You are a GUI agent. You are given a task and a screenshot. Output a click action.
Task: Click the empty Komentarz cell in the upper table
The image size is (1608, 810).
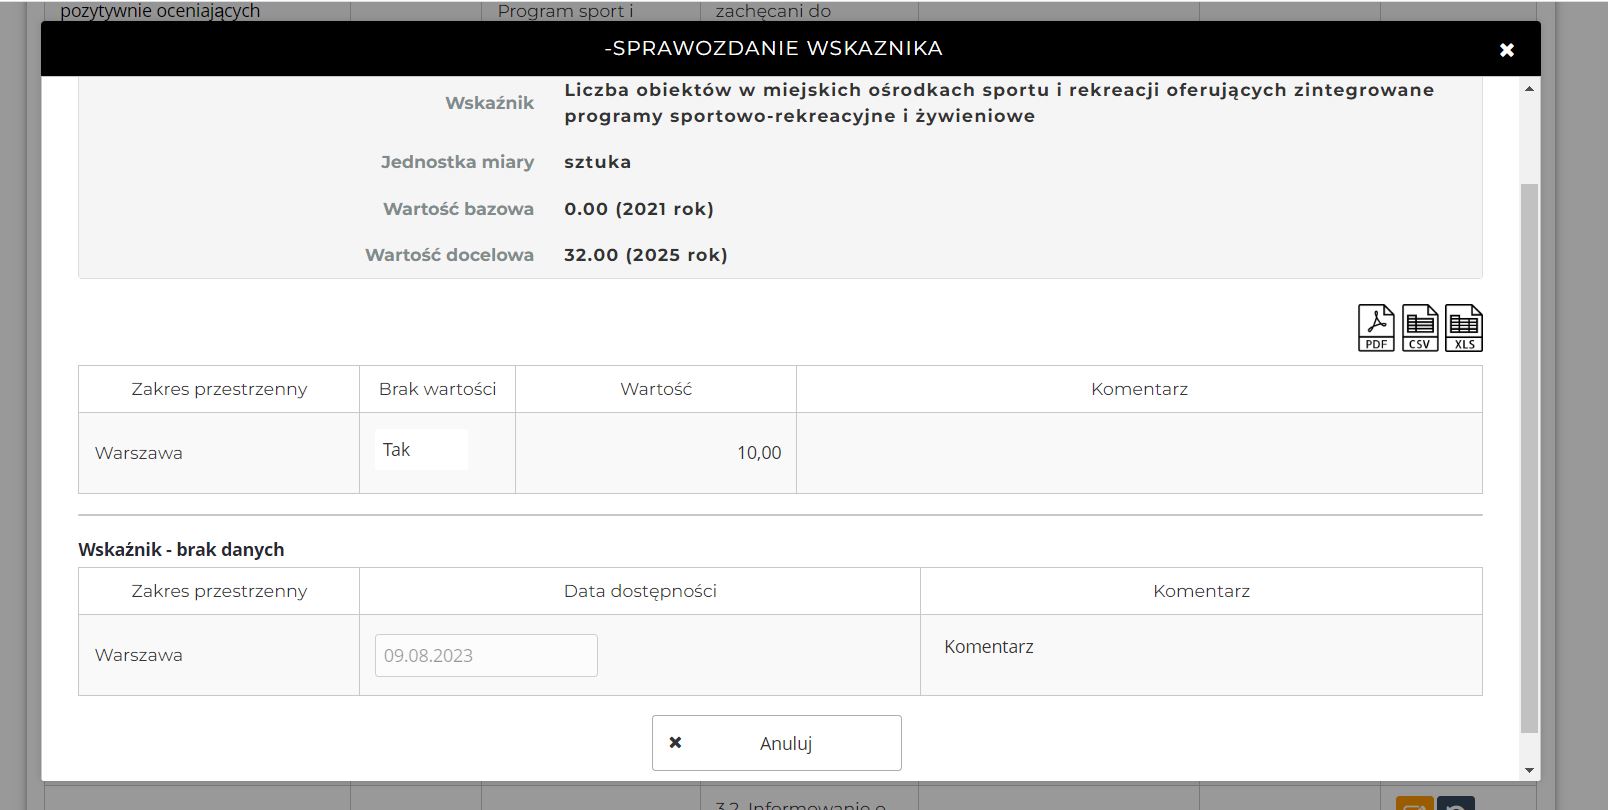[1139, 453]
